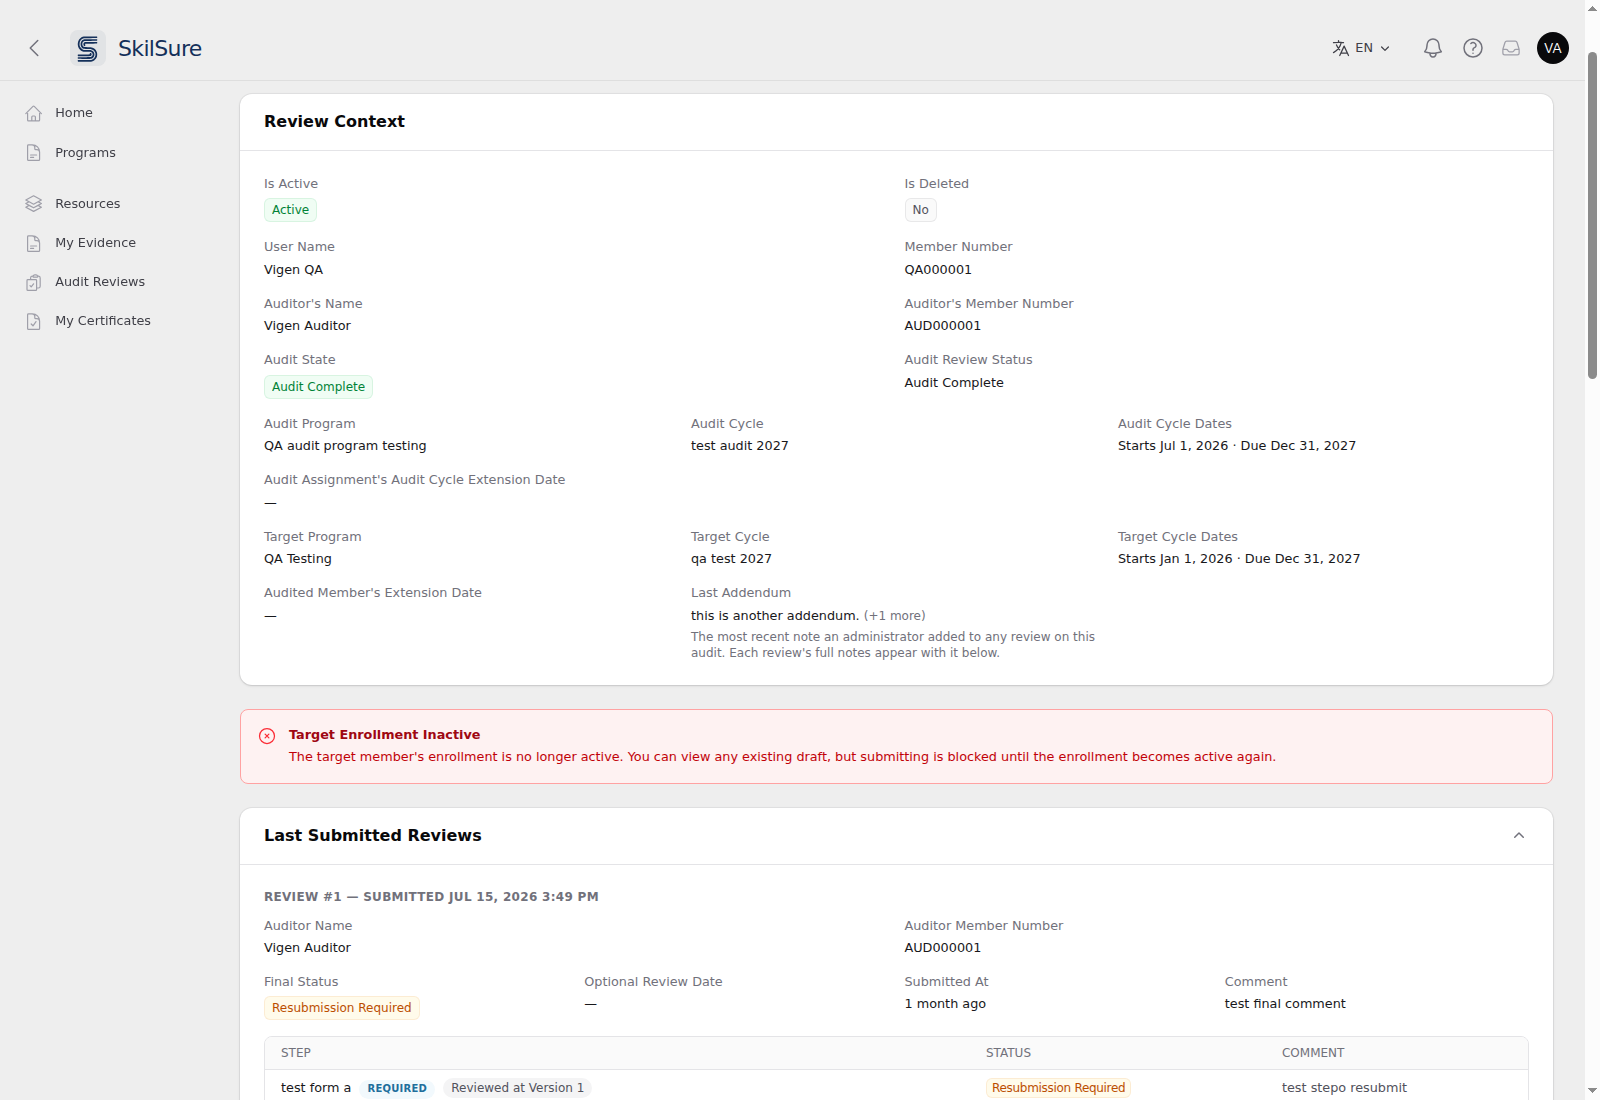1600x1100 pixels.
Task: Open the inbox tray icon
Action: click(1511, 48)
